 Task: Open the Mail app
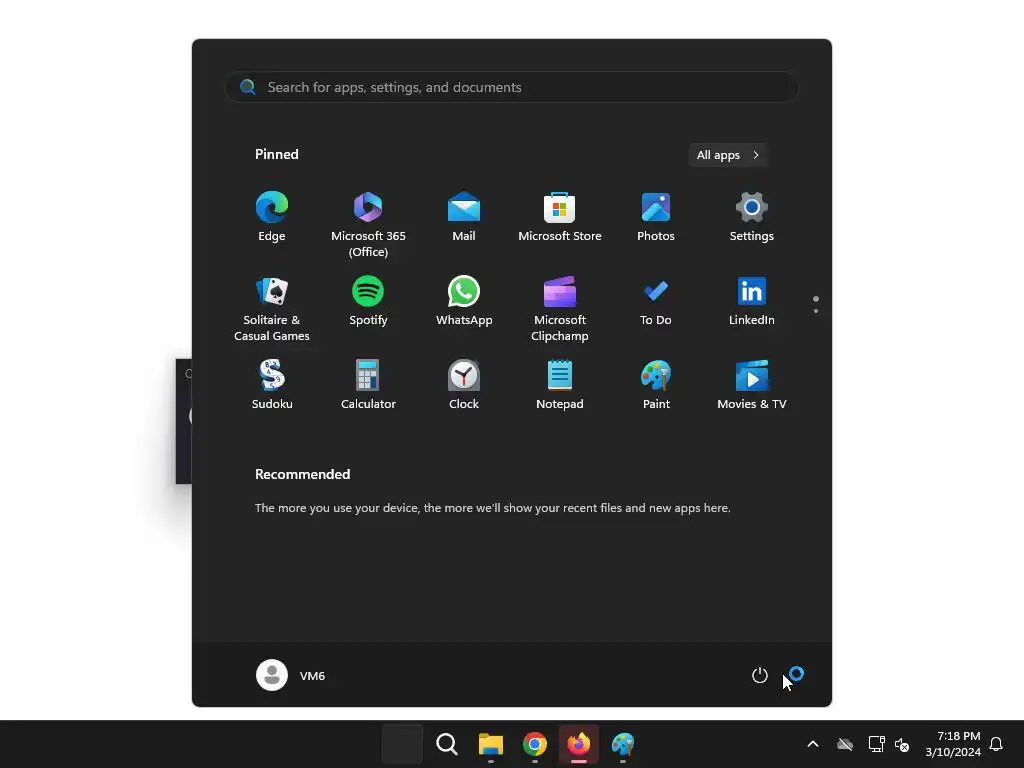tap(464, 217)
